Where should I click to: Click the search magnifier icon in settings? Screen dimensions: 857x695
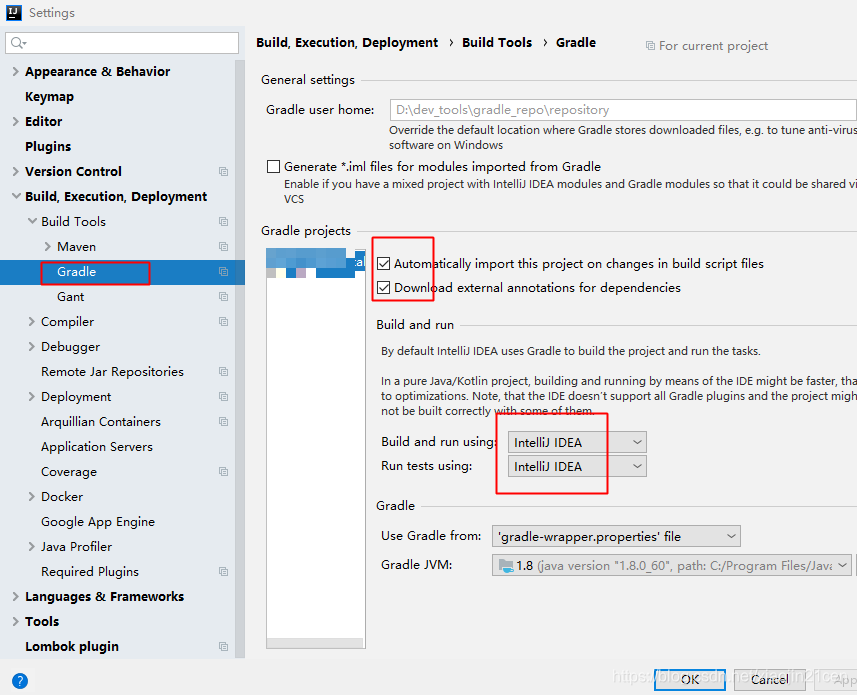[17, 43]
